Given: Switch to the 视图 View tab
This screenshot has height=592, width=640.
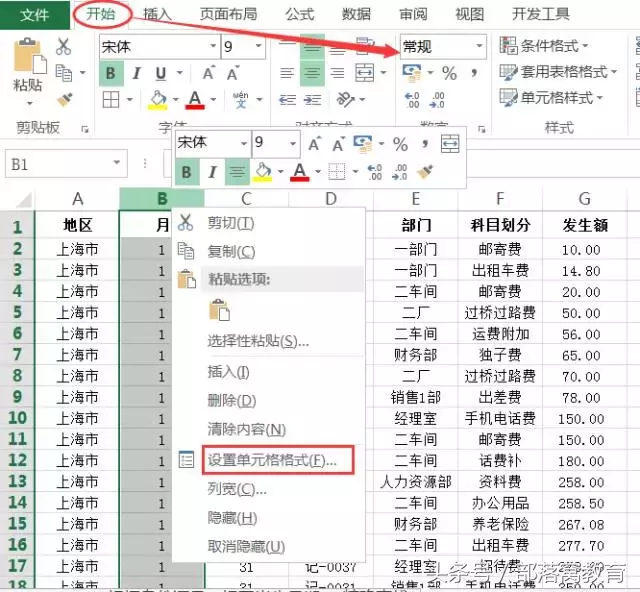Looking at the screenshot, I should coord(470,14).
